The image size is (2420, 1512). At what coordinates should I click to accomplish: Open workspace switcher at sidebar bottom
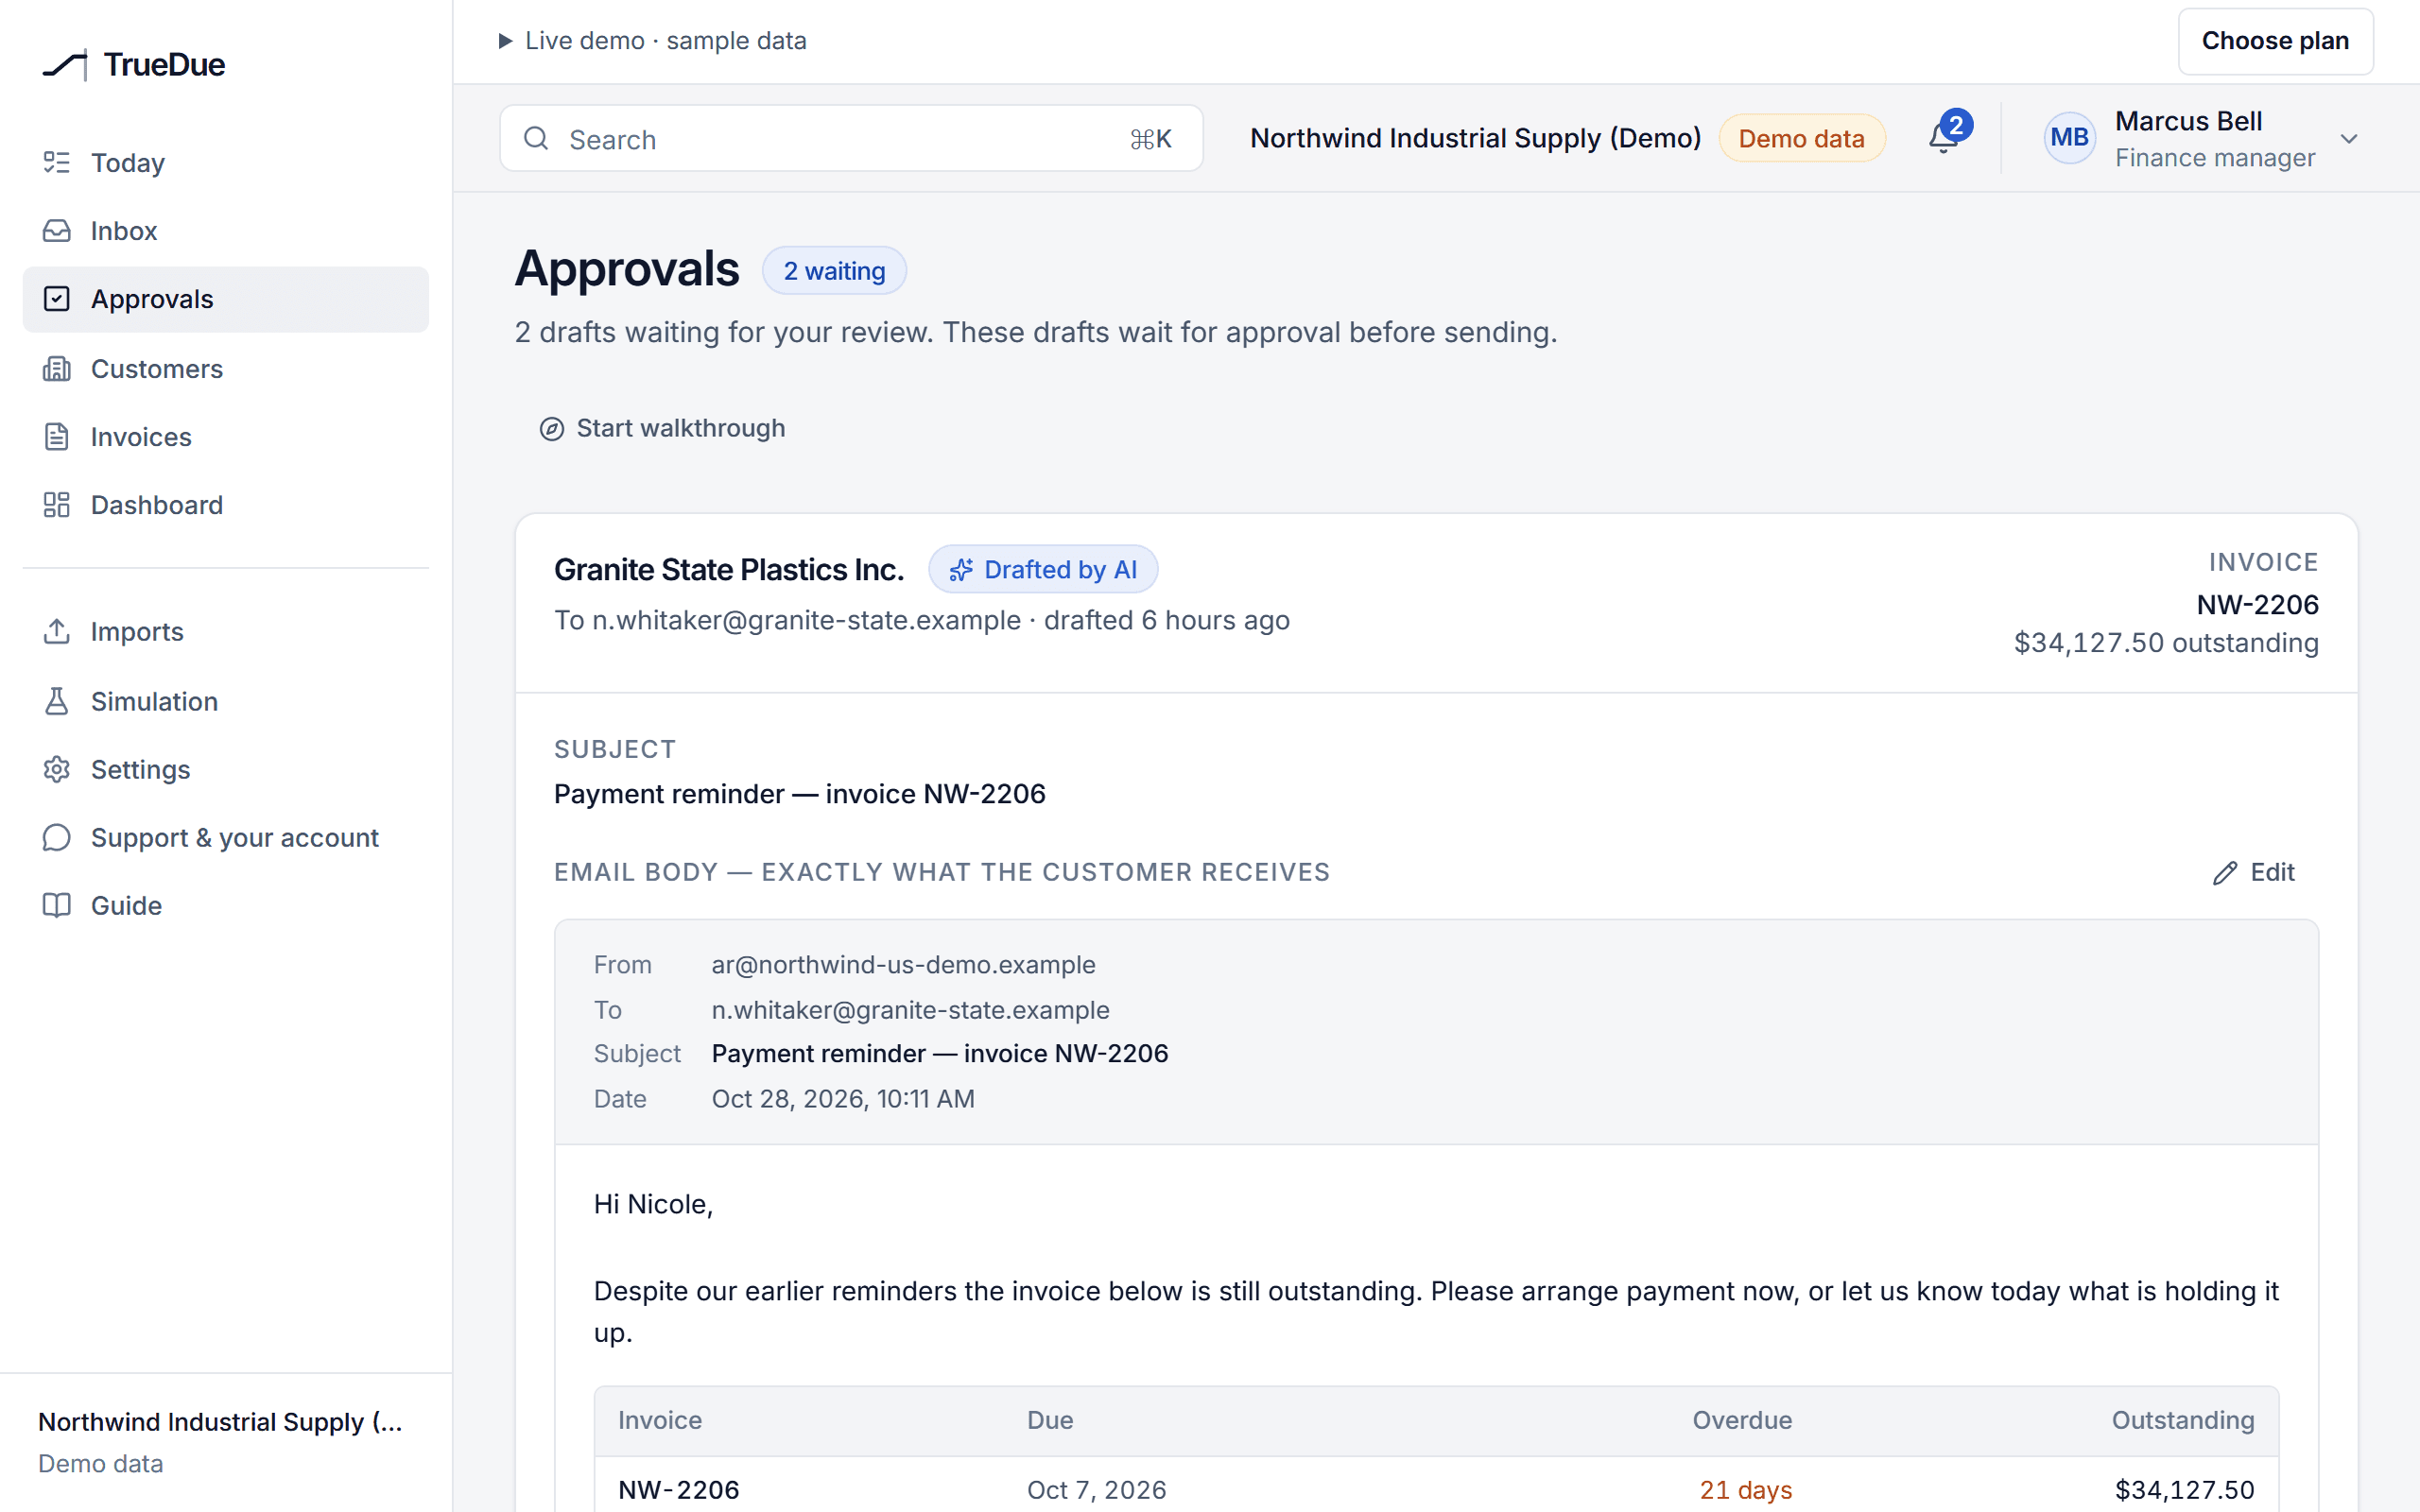(x=226, y=1442)
